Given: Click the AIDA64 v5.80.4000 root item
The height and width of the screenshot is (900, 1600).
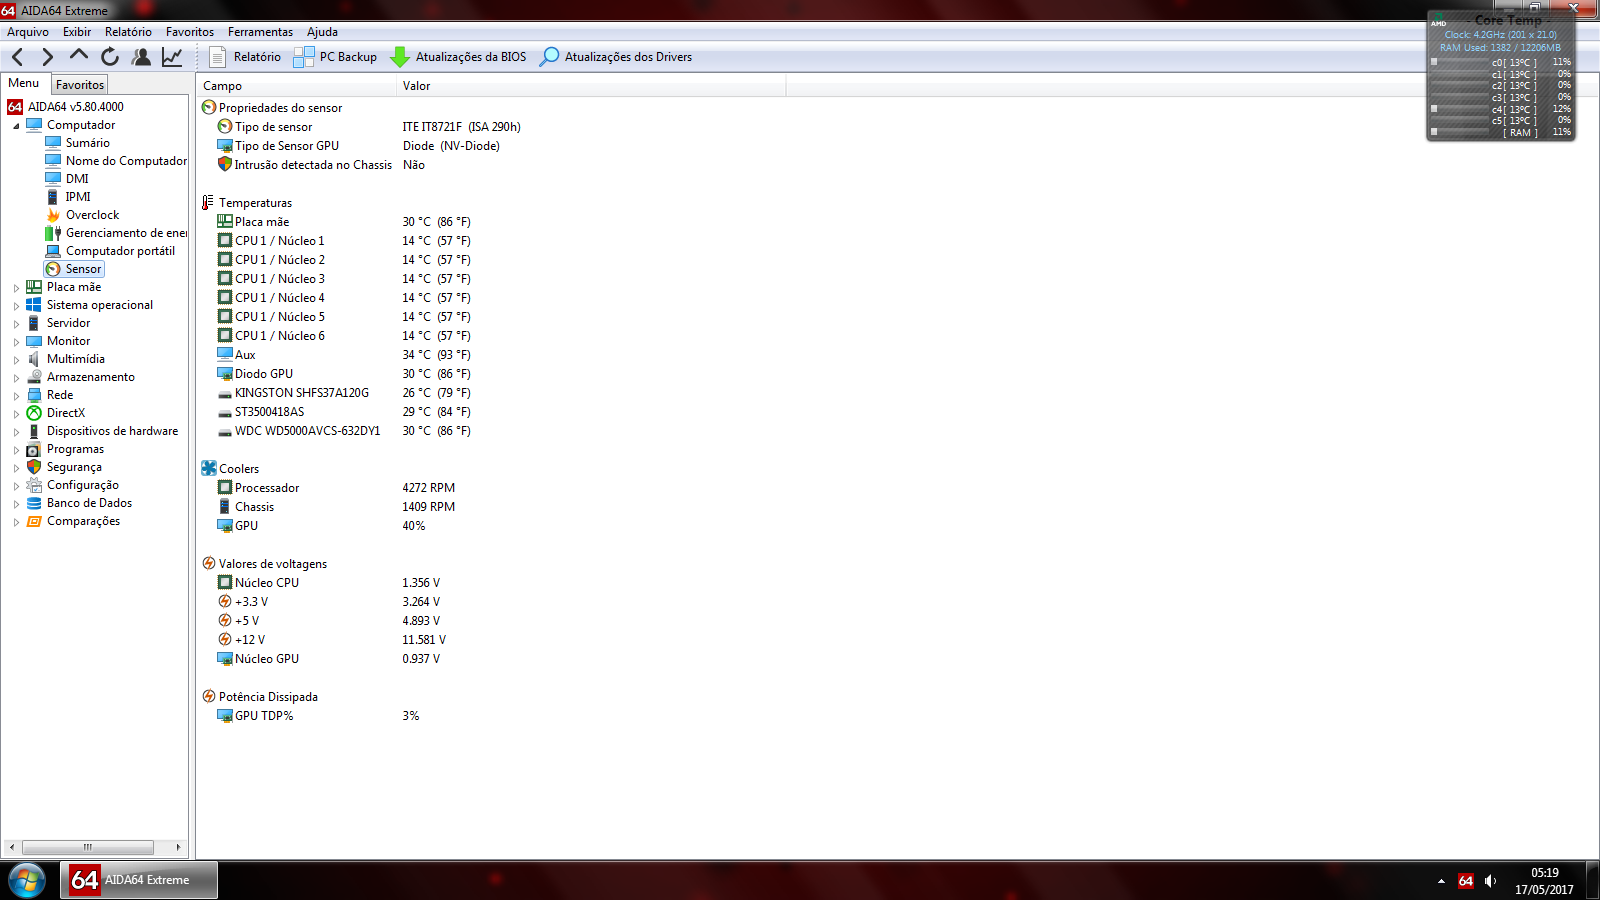Looking at the screenshot, I should [x=76, y=107].
